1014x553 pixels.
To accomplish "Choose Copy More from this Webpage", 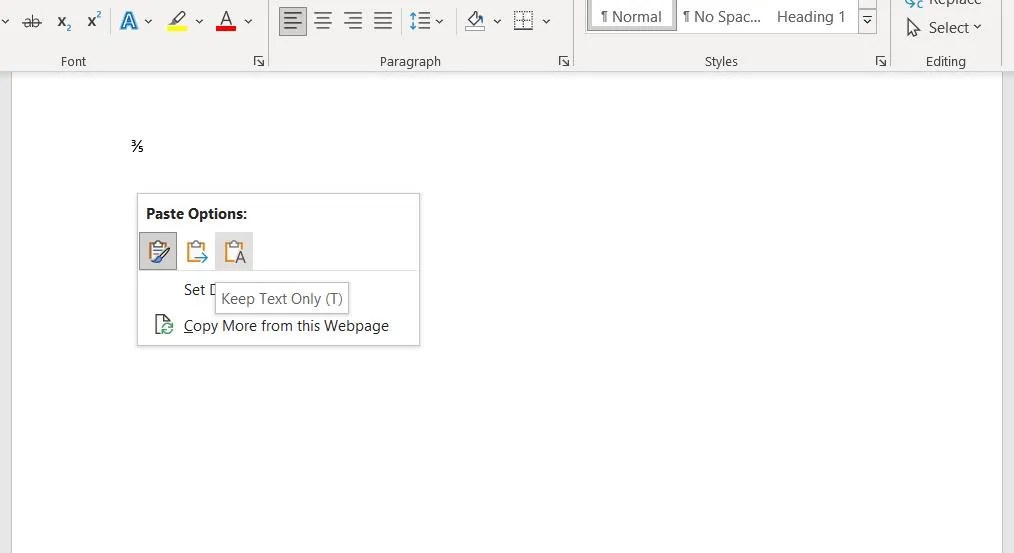I will [278, 325].
